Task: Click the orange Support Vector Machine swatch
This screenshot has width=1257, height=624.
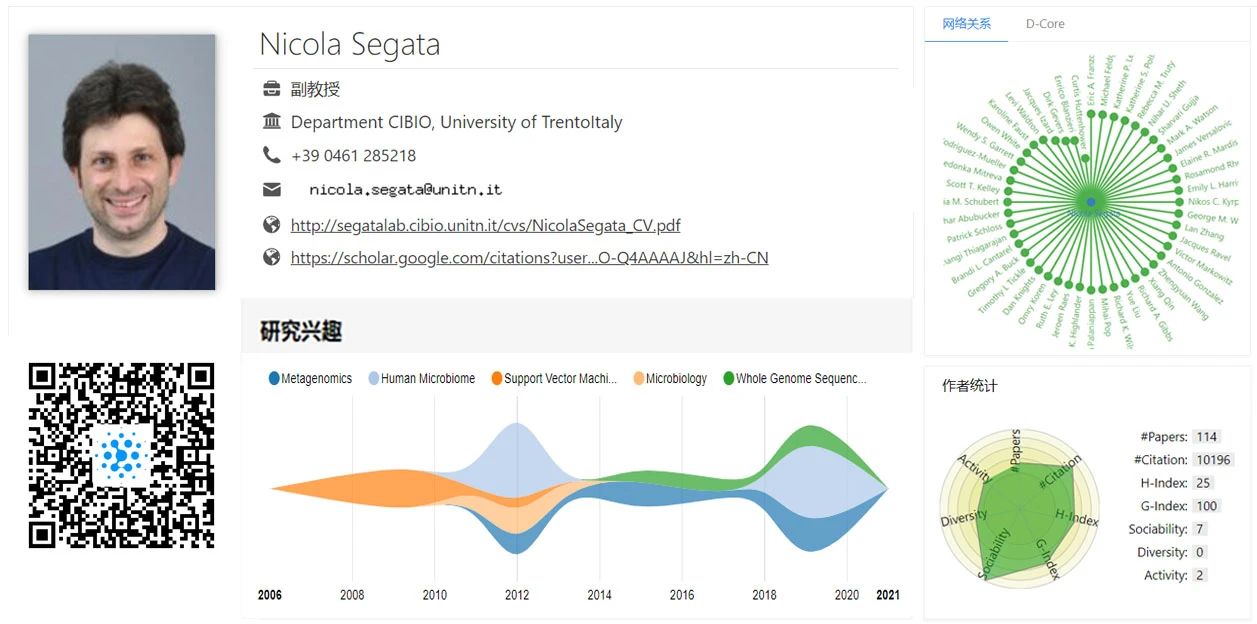Action: coord(497,378)
